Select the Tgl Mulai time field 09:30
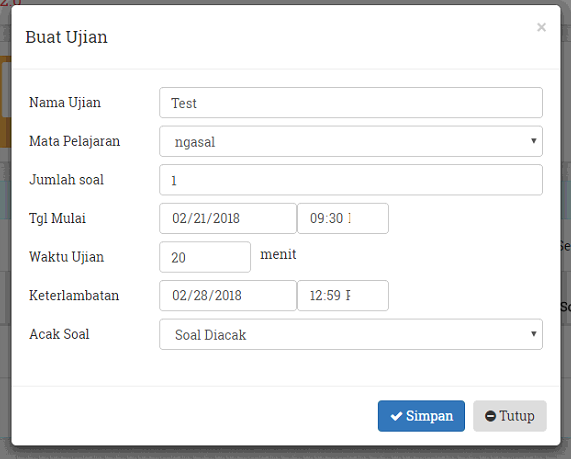Image resolution: width=571 pixels, height=459 pixels. [343, 219]
